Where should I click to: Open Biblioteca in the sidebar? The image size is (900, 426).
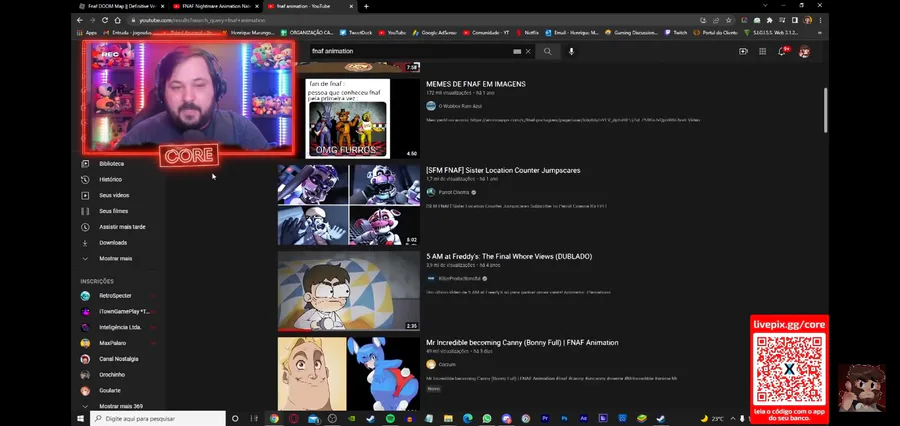tap(110, 164)
